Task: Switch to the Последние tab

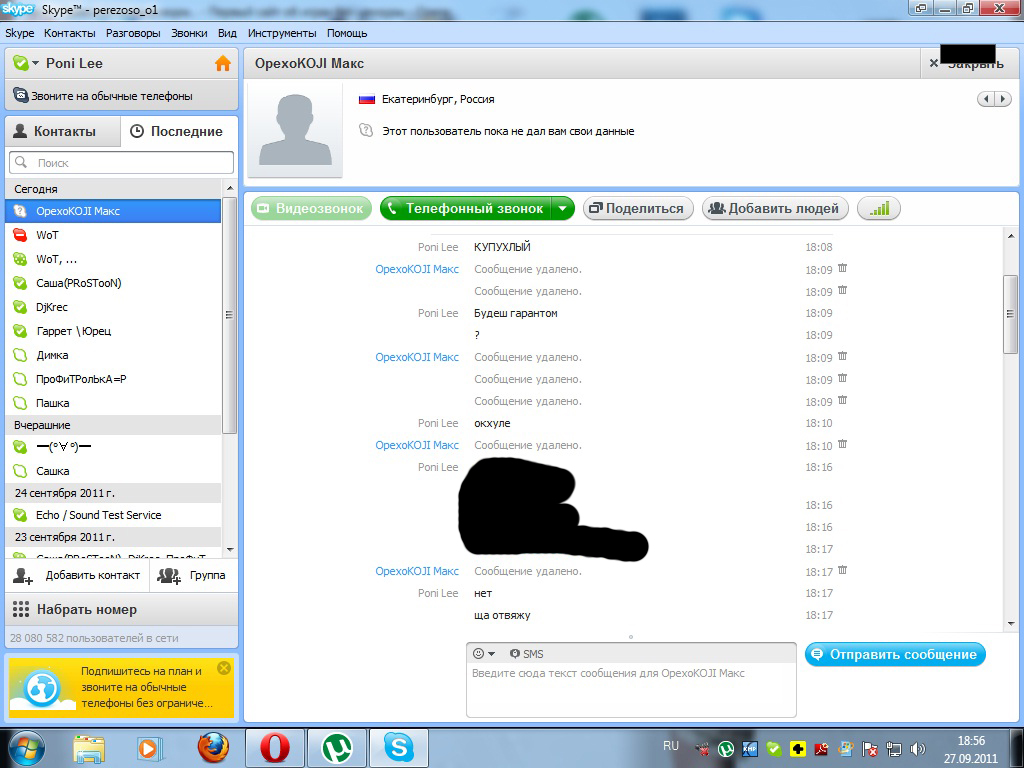Action: pos(178,131)
